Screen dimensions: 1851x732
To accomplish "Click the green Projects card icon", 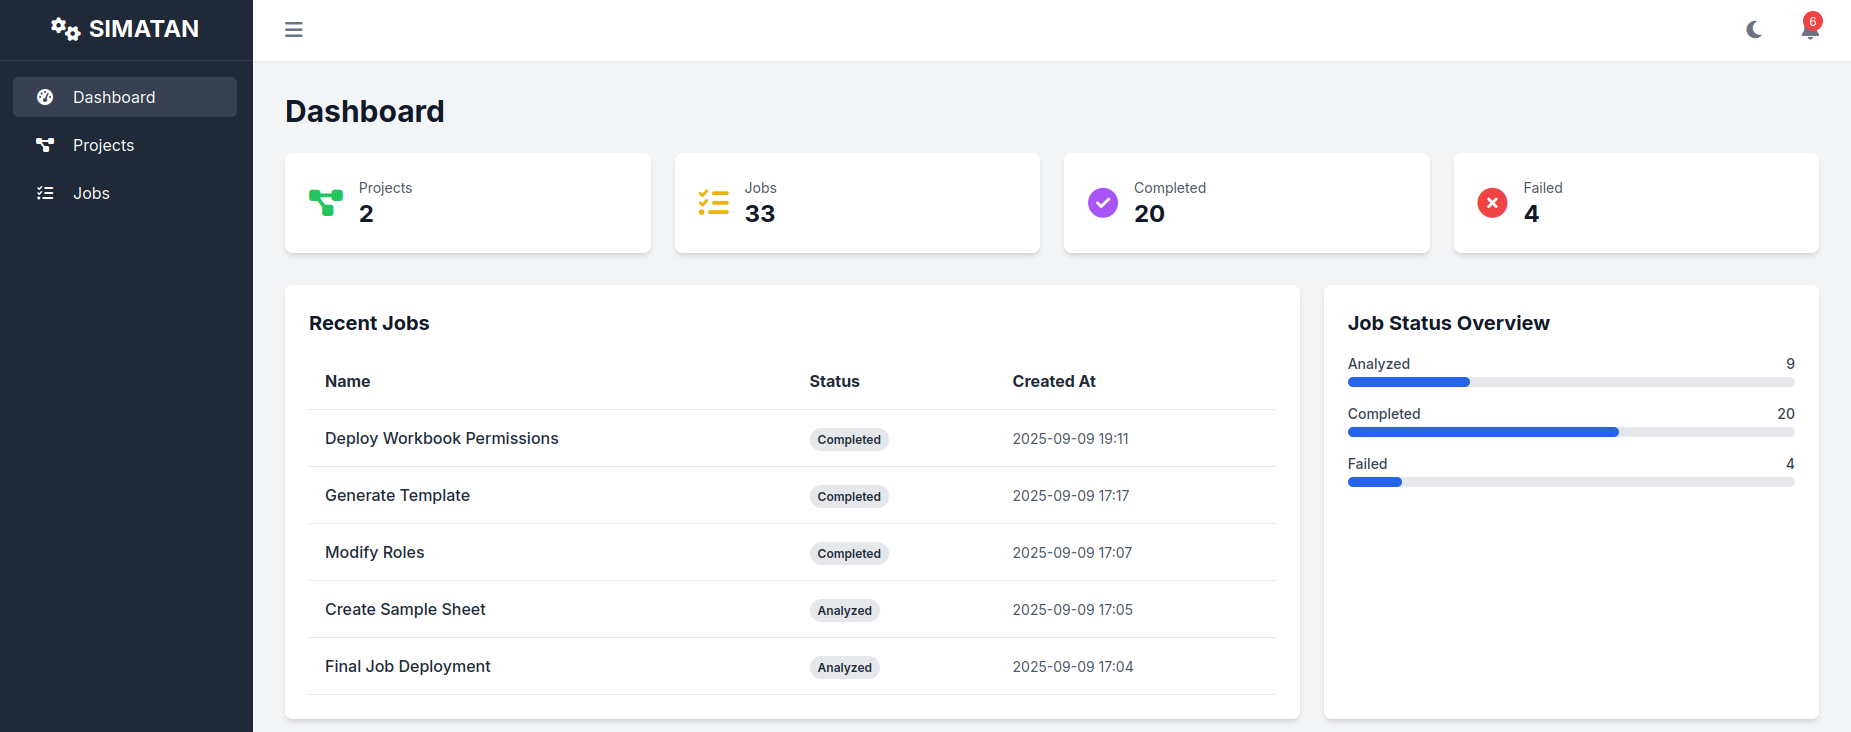I will pyautogui.click(x=326, y=203).
